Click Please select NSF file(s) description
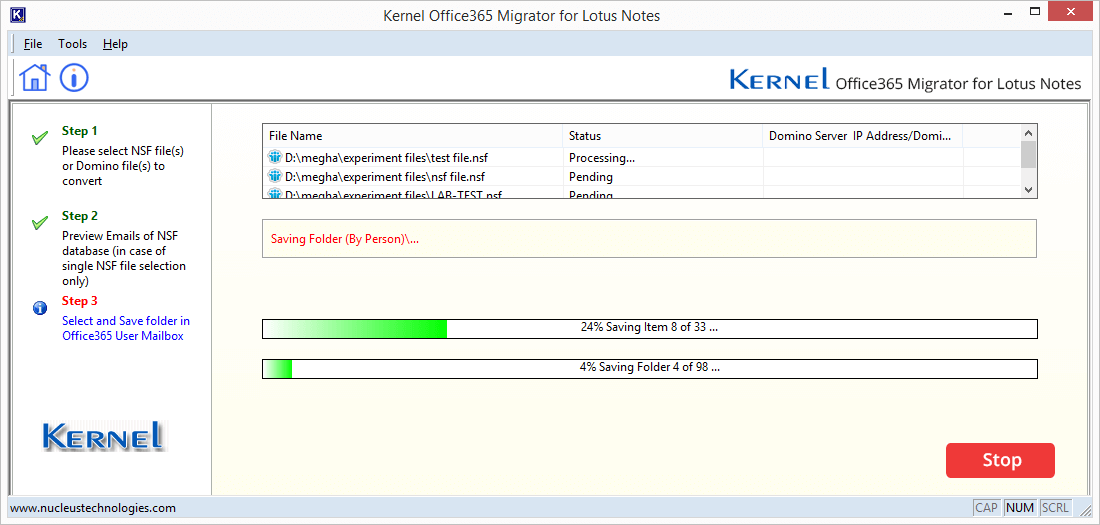Screen dimensions: 1100x525 [x=123, y=166]
